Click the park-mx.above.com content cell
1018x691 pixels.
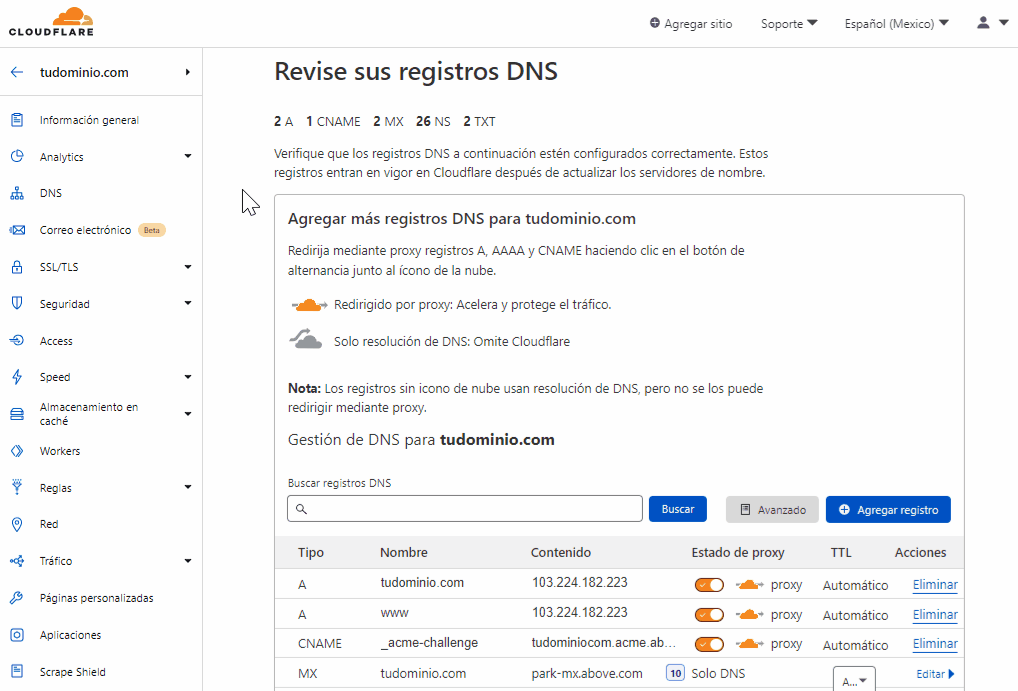[587, 673]
